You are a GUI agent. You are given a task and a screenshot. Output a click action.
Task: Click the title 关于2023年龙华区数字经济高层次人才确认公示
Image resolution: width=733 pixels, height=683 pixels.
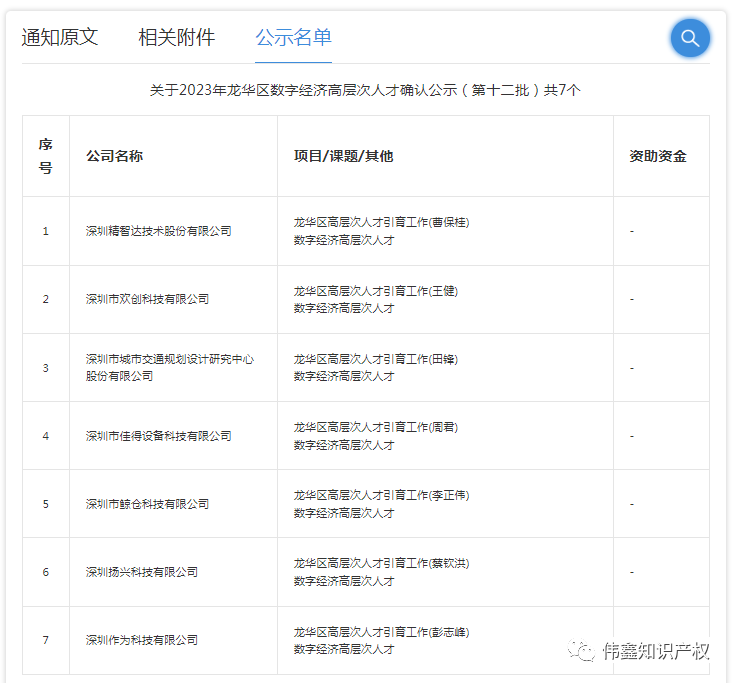click(303, 90)
